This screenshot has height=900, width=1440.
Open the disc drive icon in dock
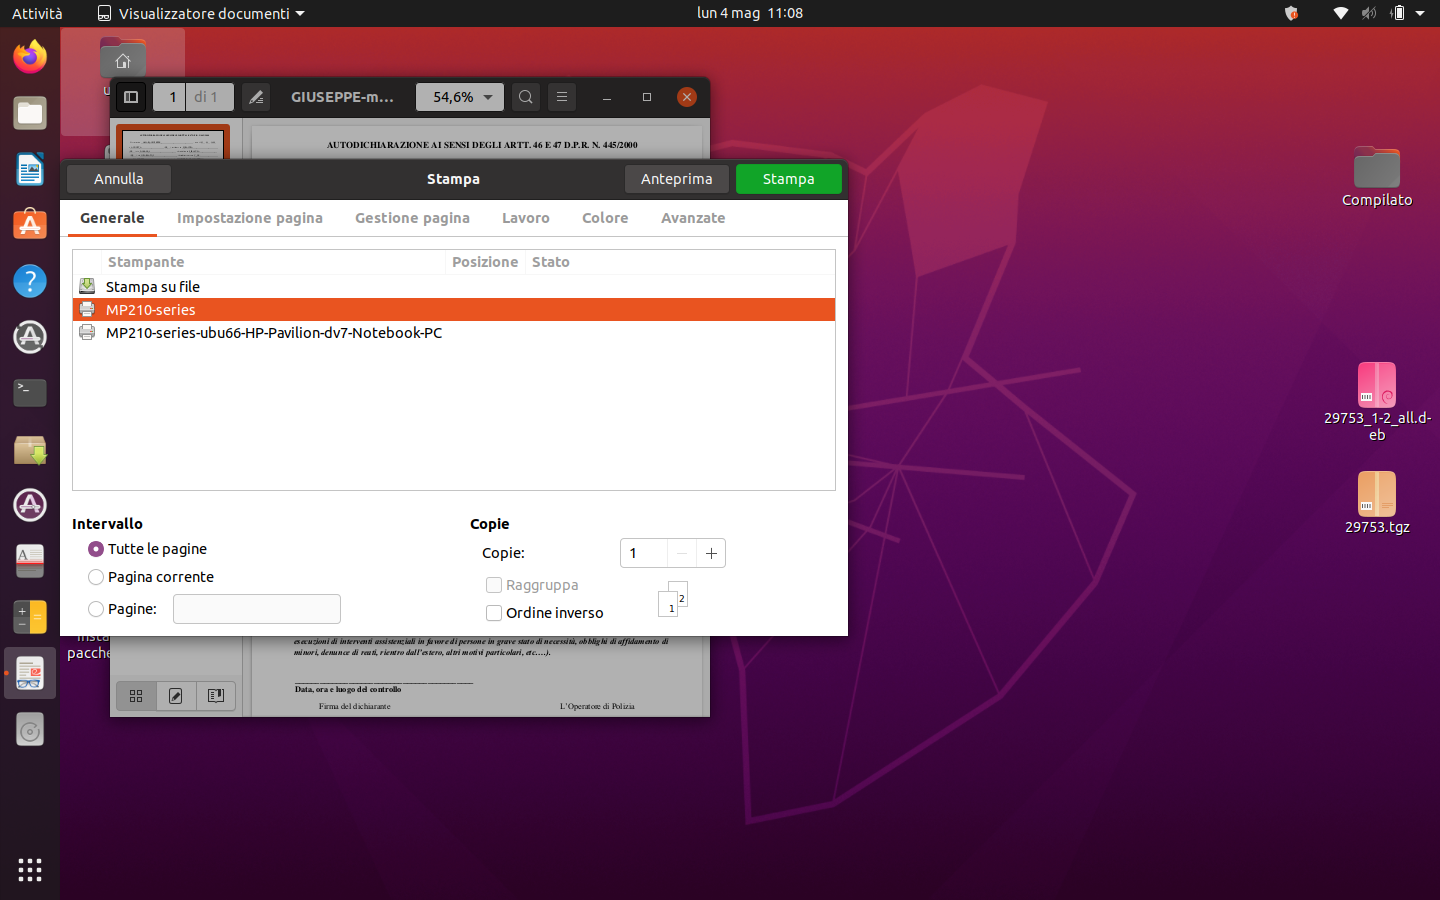click(x=30, y=730)
